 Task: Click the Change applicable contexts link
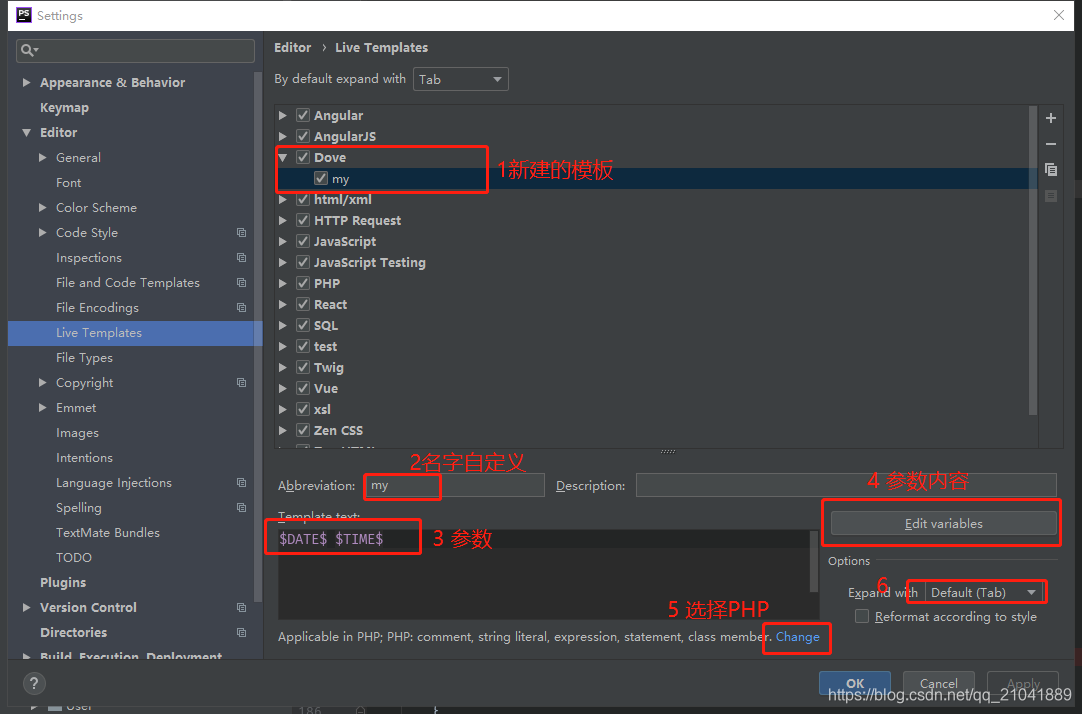(797, 637)
